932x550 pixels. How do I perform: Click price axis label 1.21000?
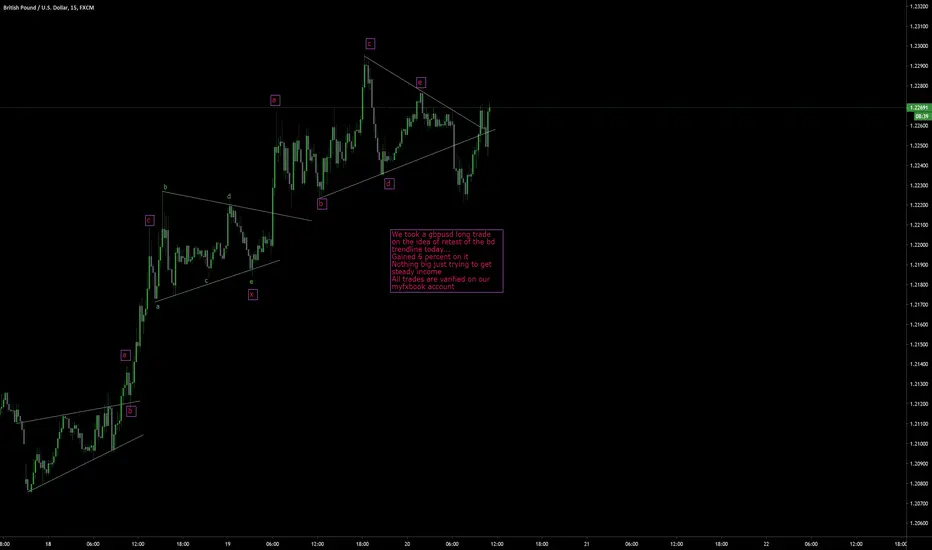[x=919, y=444]
